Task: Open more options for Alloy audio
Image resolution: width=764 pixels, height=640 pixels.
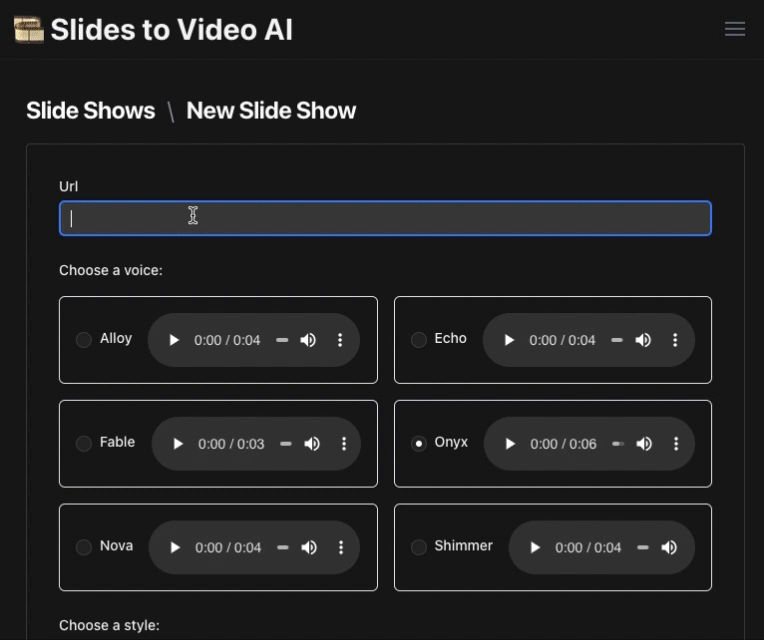Action: tap(340, 340)
